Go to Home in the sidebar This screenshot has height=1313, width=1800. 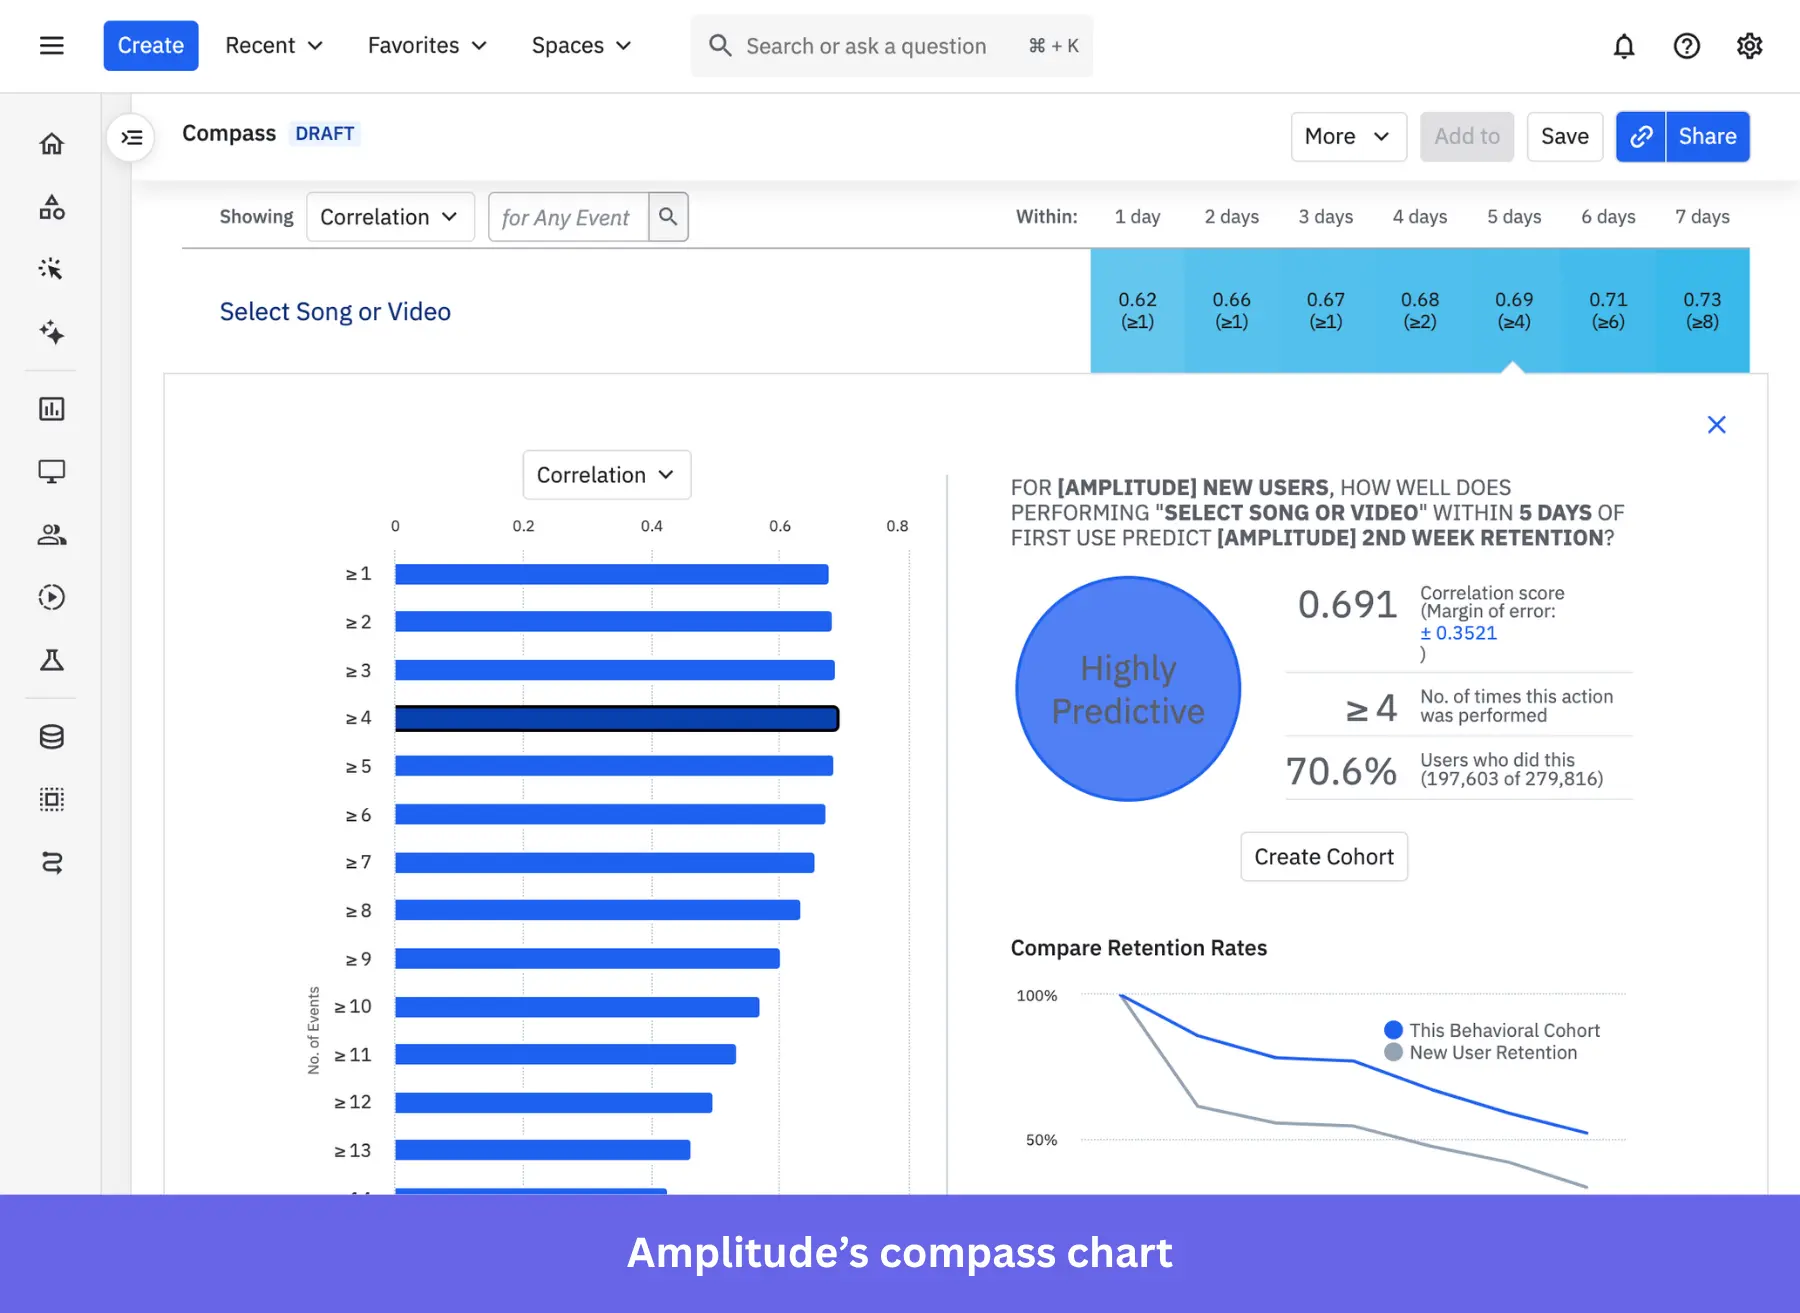tap(52, 144)
